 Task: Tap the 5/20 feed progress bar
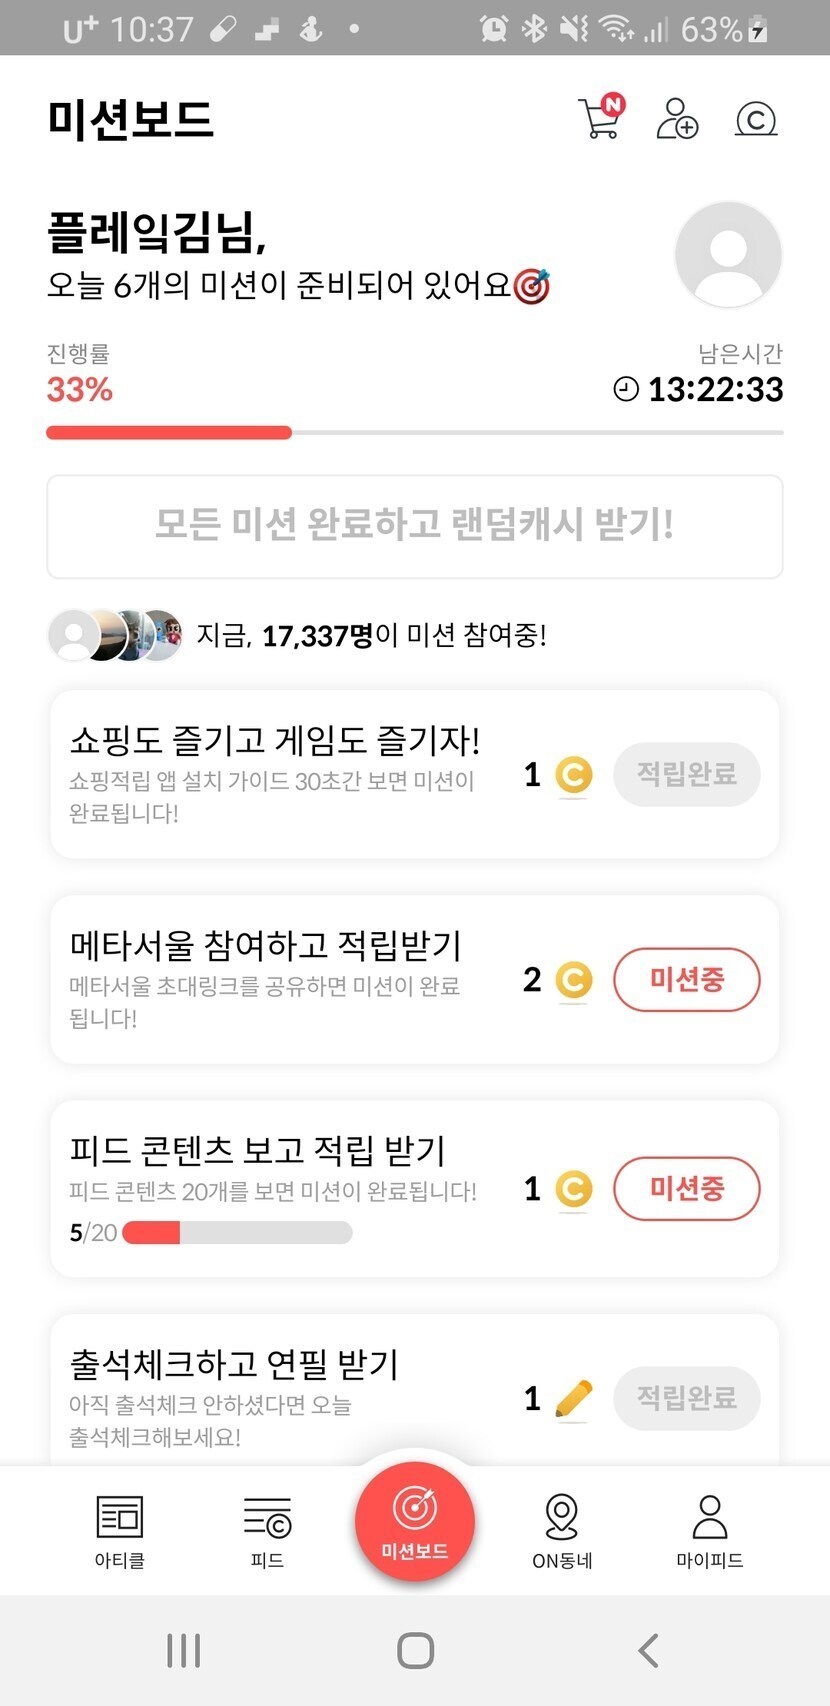coord(237,1233)
